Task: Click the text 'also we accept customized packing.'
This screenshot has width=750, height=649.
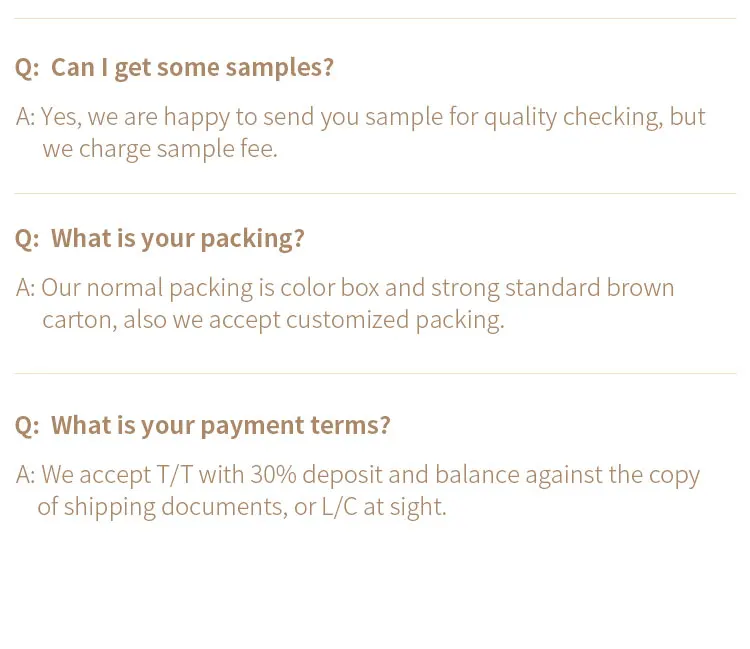Action: pyautogui.click(x=314, y=320)
